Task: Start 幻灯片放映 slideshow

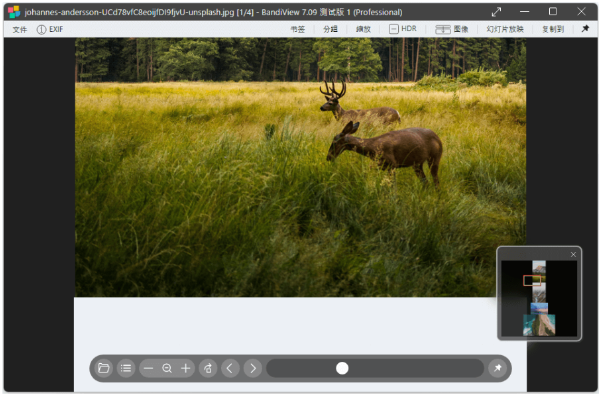Action: point(505,29)
